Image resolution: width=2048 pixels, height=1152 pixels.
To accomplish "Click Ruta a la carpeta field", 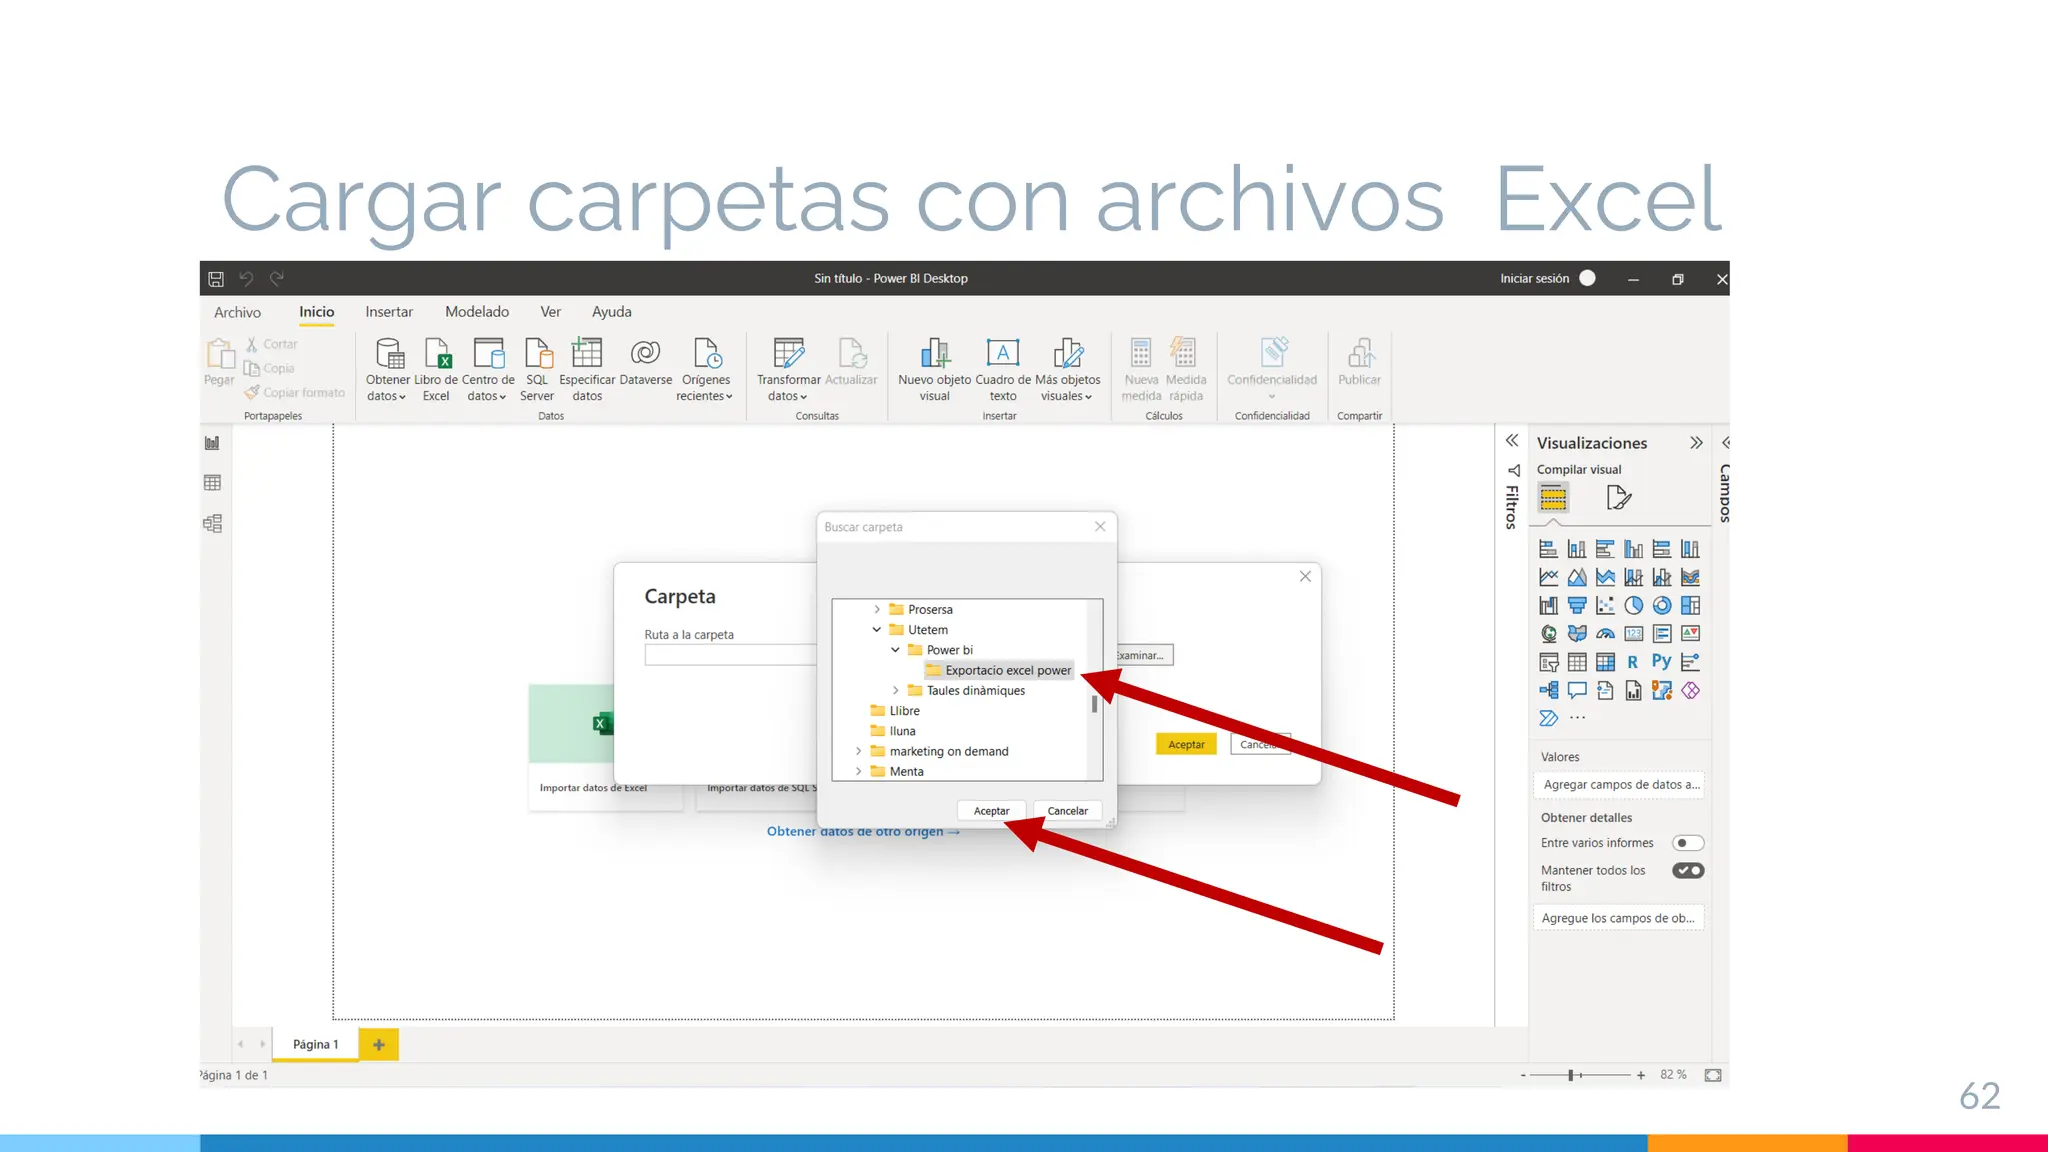I will coord(731,656).
